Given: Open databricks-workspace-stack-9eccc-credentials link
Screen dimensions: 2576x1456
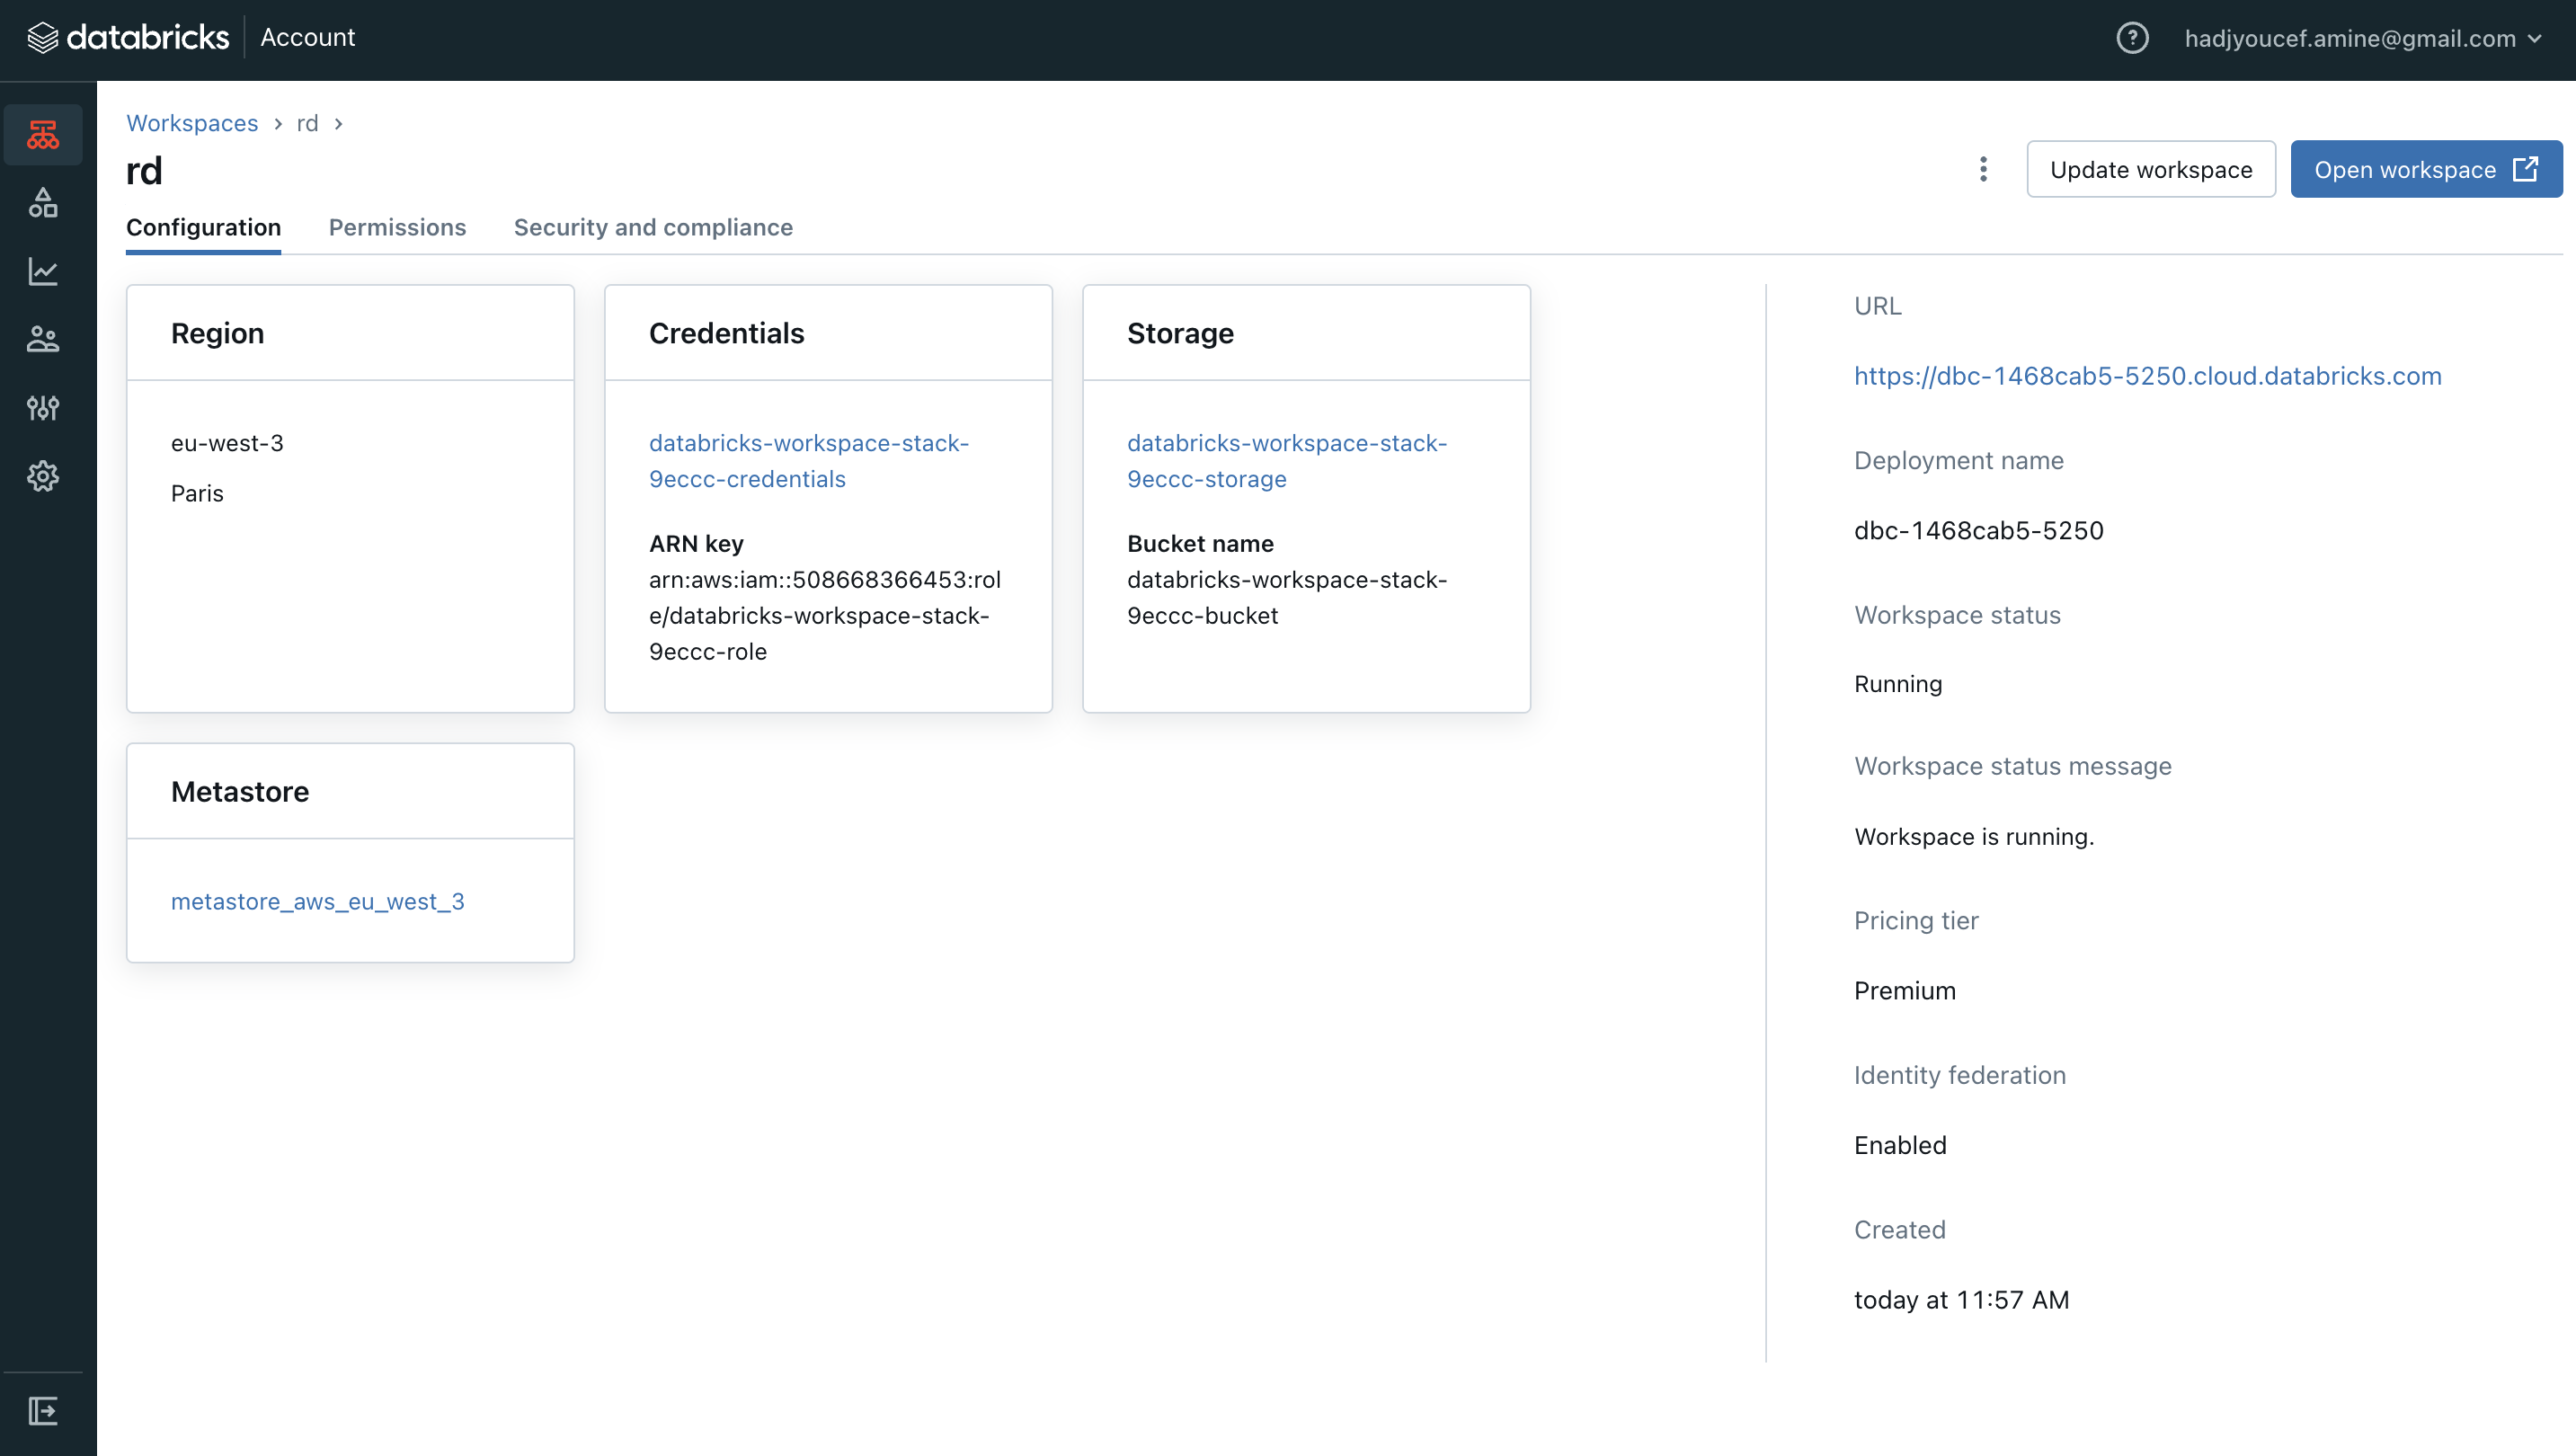Looking at the screenshot, I should 809,461.
